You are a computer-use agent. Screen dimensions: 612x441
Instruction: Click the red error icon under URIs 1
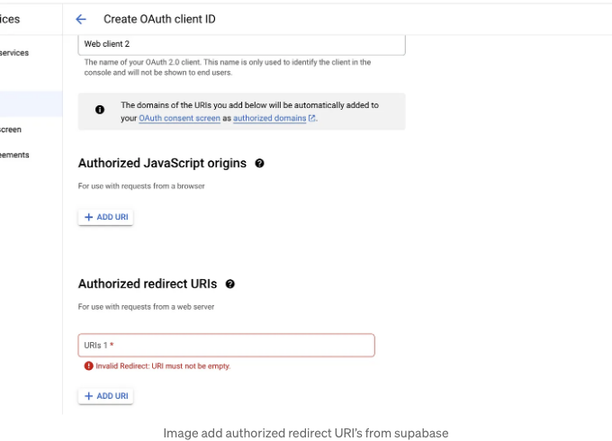[x=89, y=366]
